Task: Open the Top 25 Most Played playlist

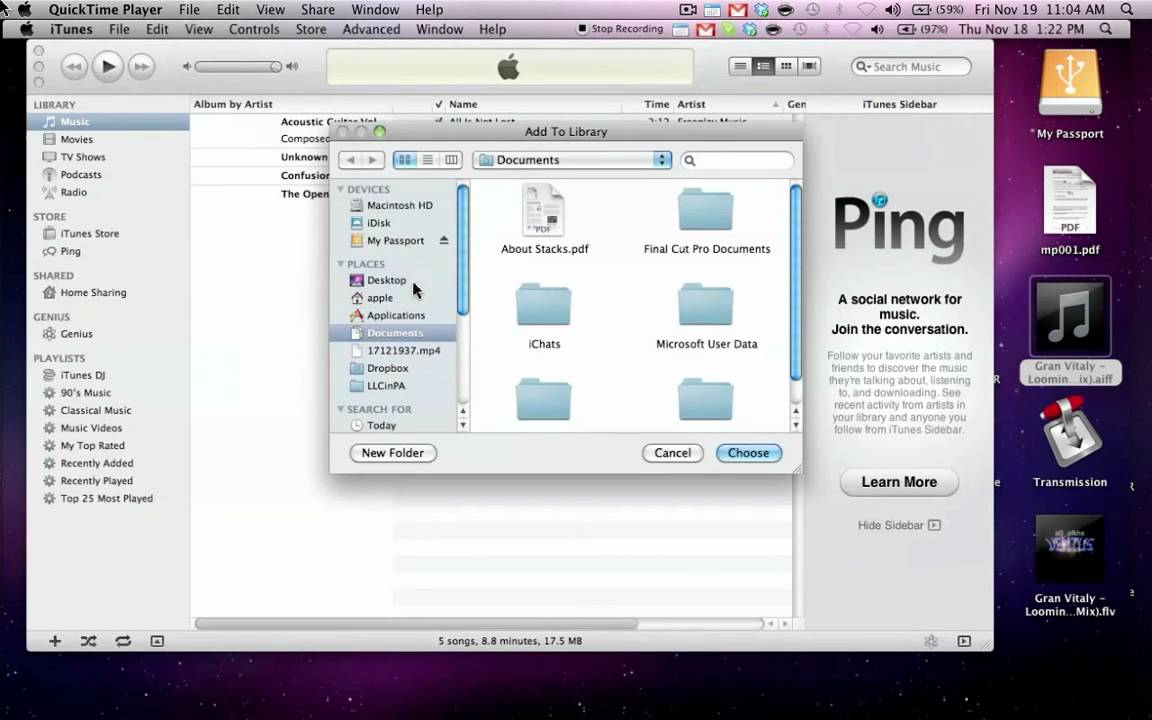Action: pyautogui.click(x=108, y=498)
